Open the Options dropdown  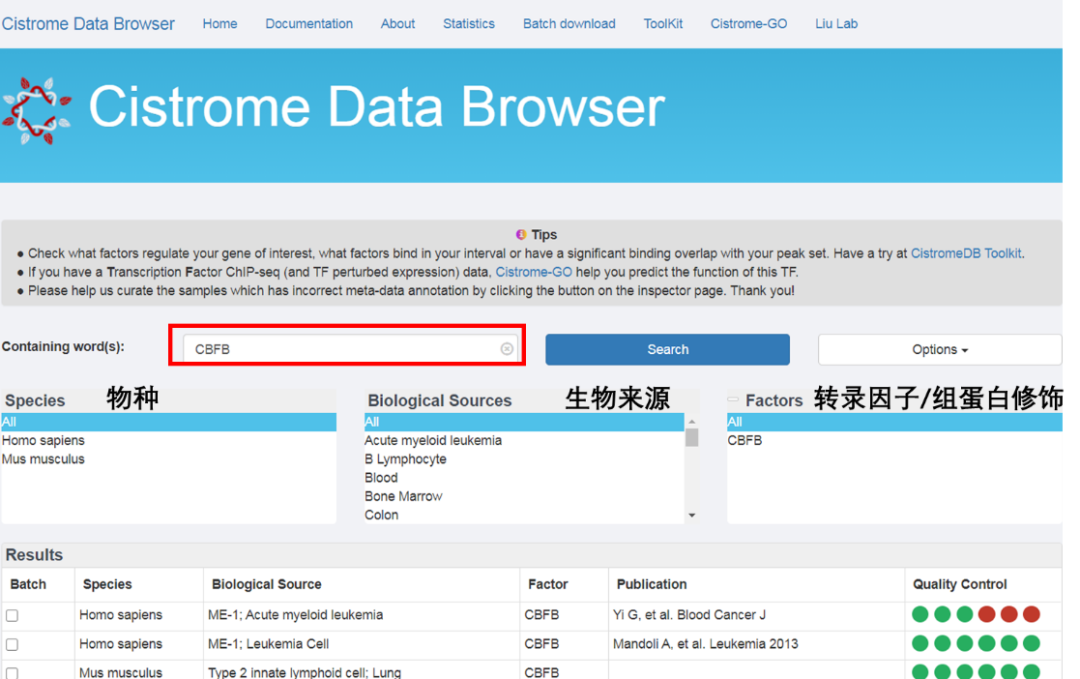point(939,349)
